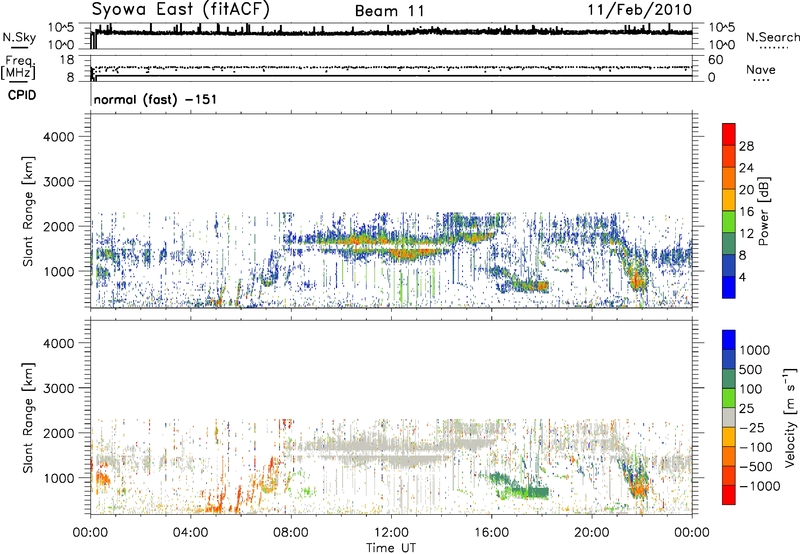Click the "normal (fast) -151" CPID text

(156, 99)
